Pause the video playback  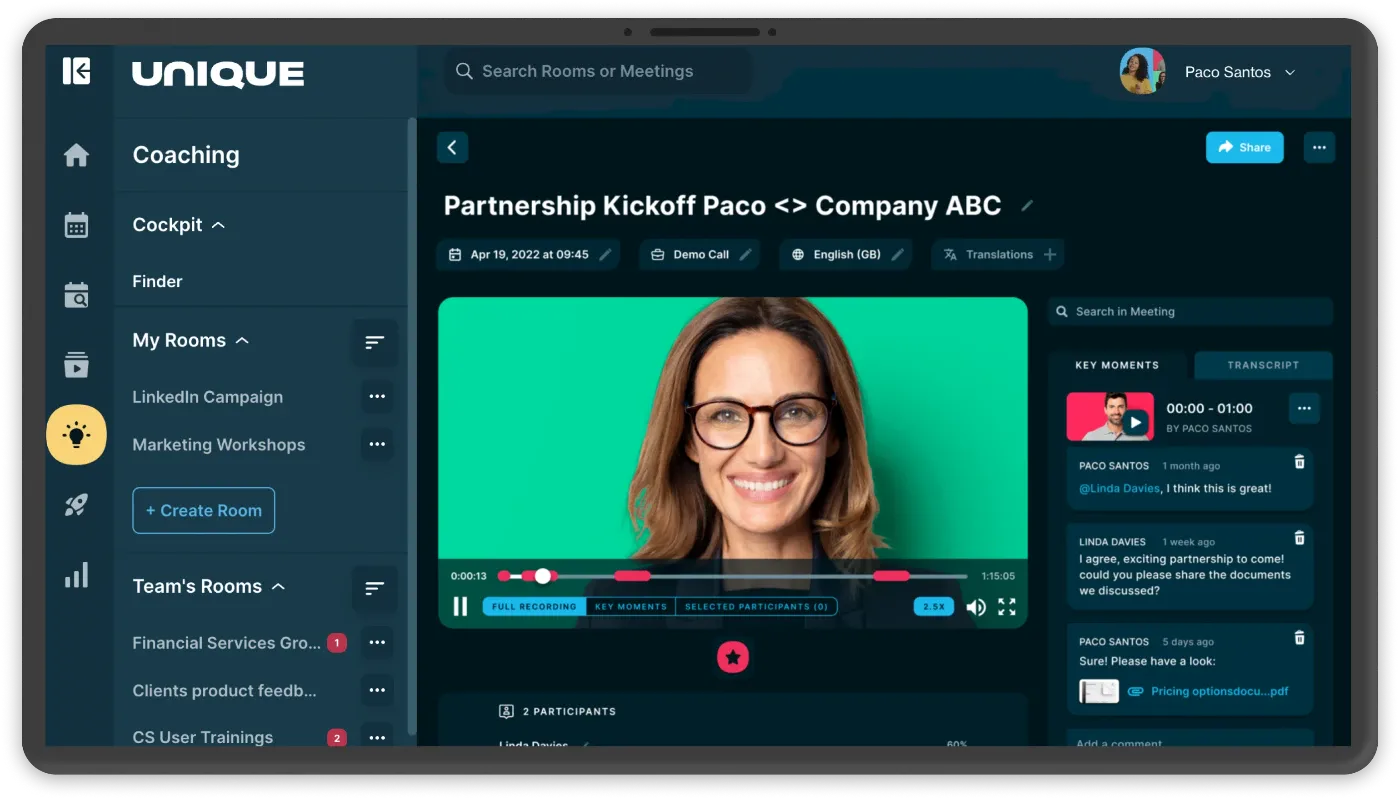pyautogui.click(x=460, y=606)
